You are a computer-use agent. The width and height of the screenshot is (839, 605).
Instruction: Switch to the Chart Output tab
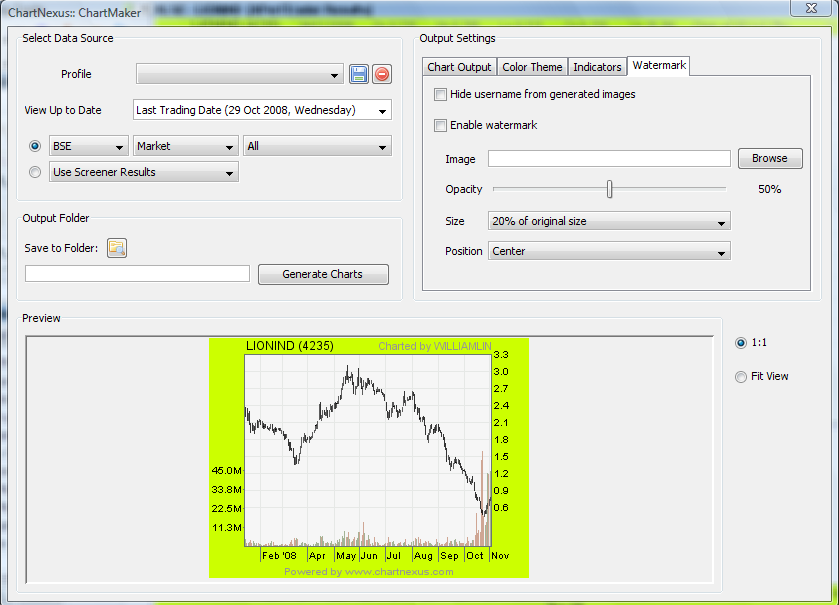459,67
